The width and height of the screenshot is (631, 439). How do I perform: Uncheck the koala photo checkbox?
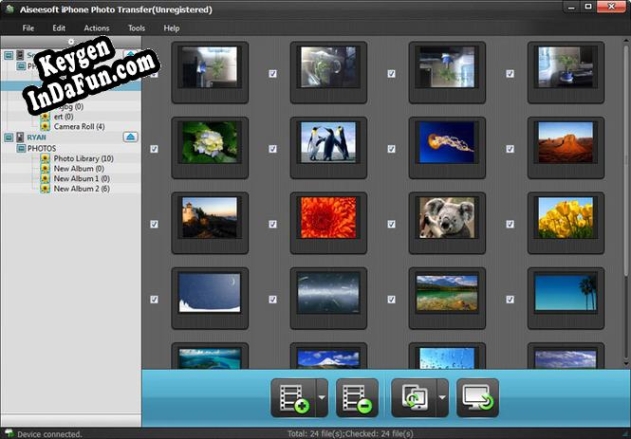(x=391, y=224)
